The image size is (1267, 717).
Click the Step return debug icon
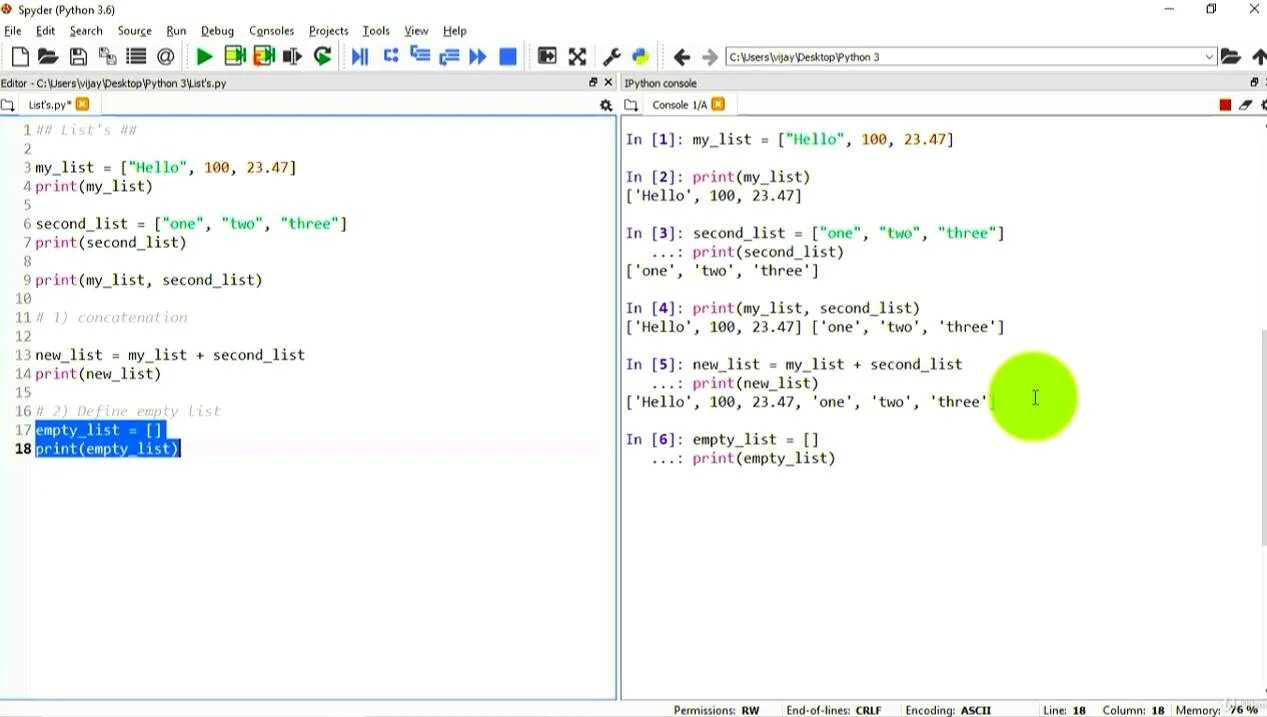(x=449, y=57)
